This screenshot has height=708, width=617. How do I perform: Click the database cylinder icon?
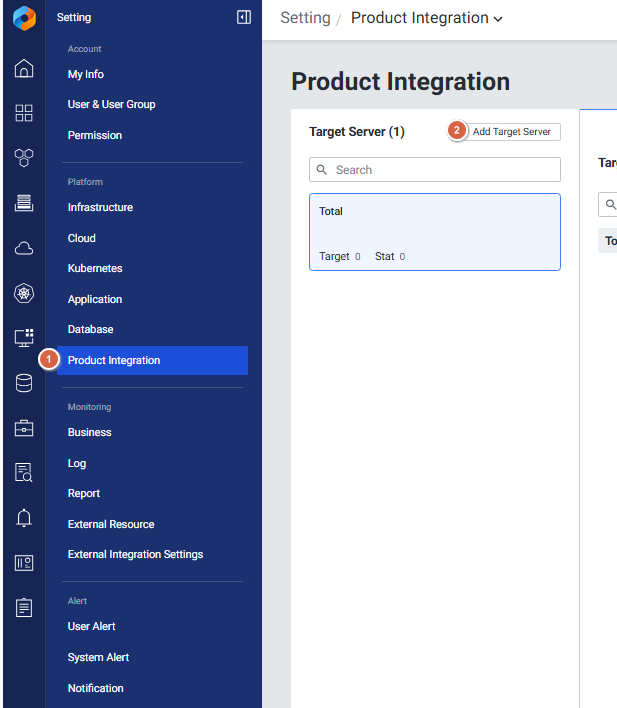point(24,383)
